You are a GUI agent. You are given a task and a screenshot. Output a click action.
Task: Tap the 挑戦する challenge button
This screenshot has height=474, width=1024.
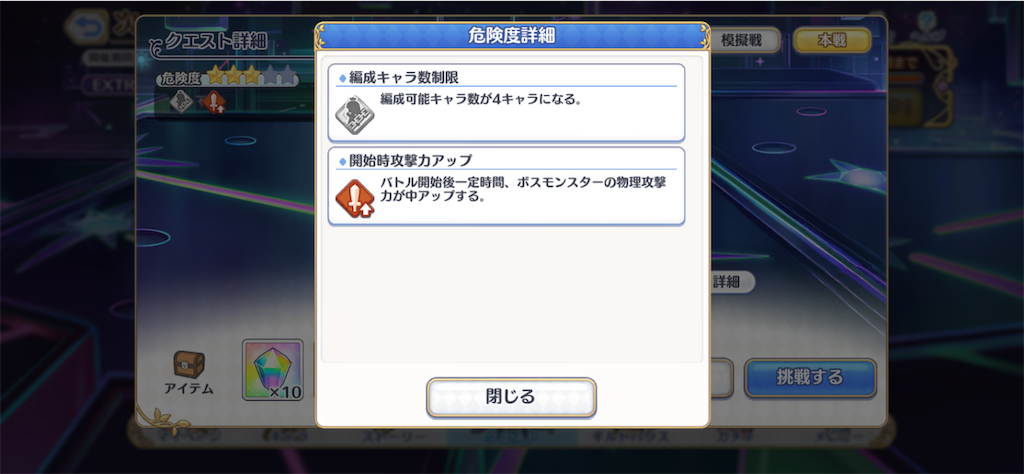(x=810, y=377)
